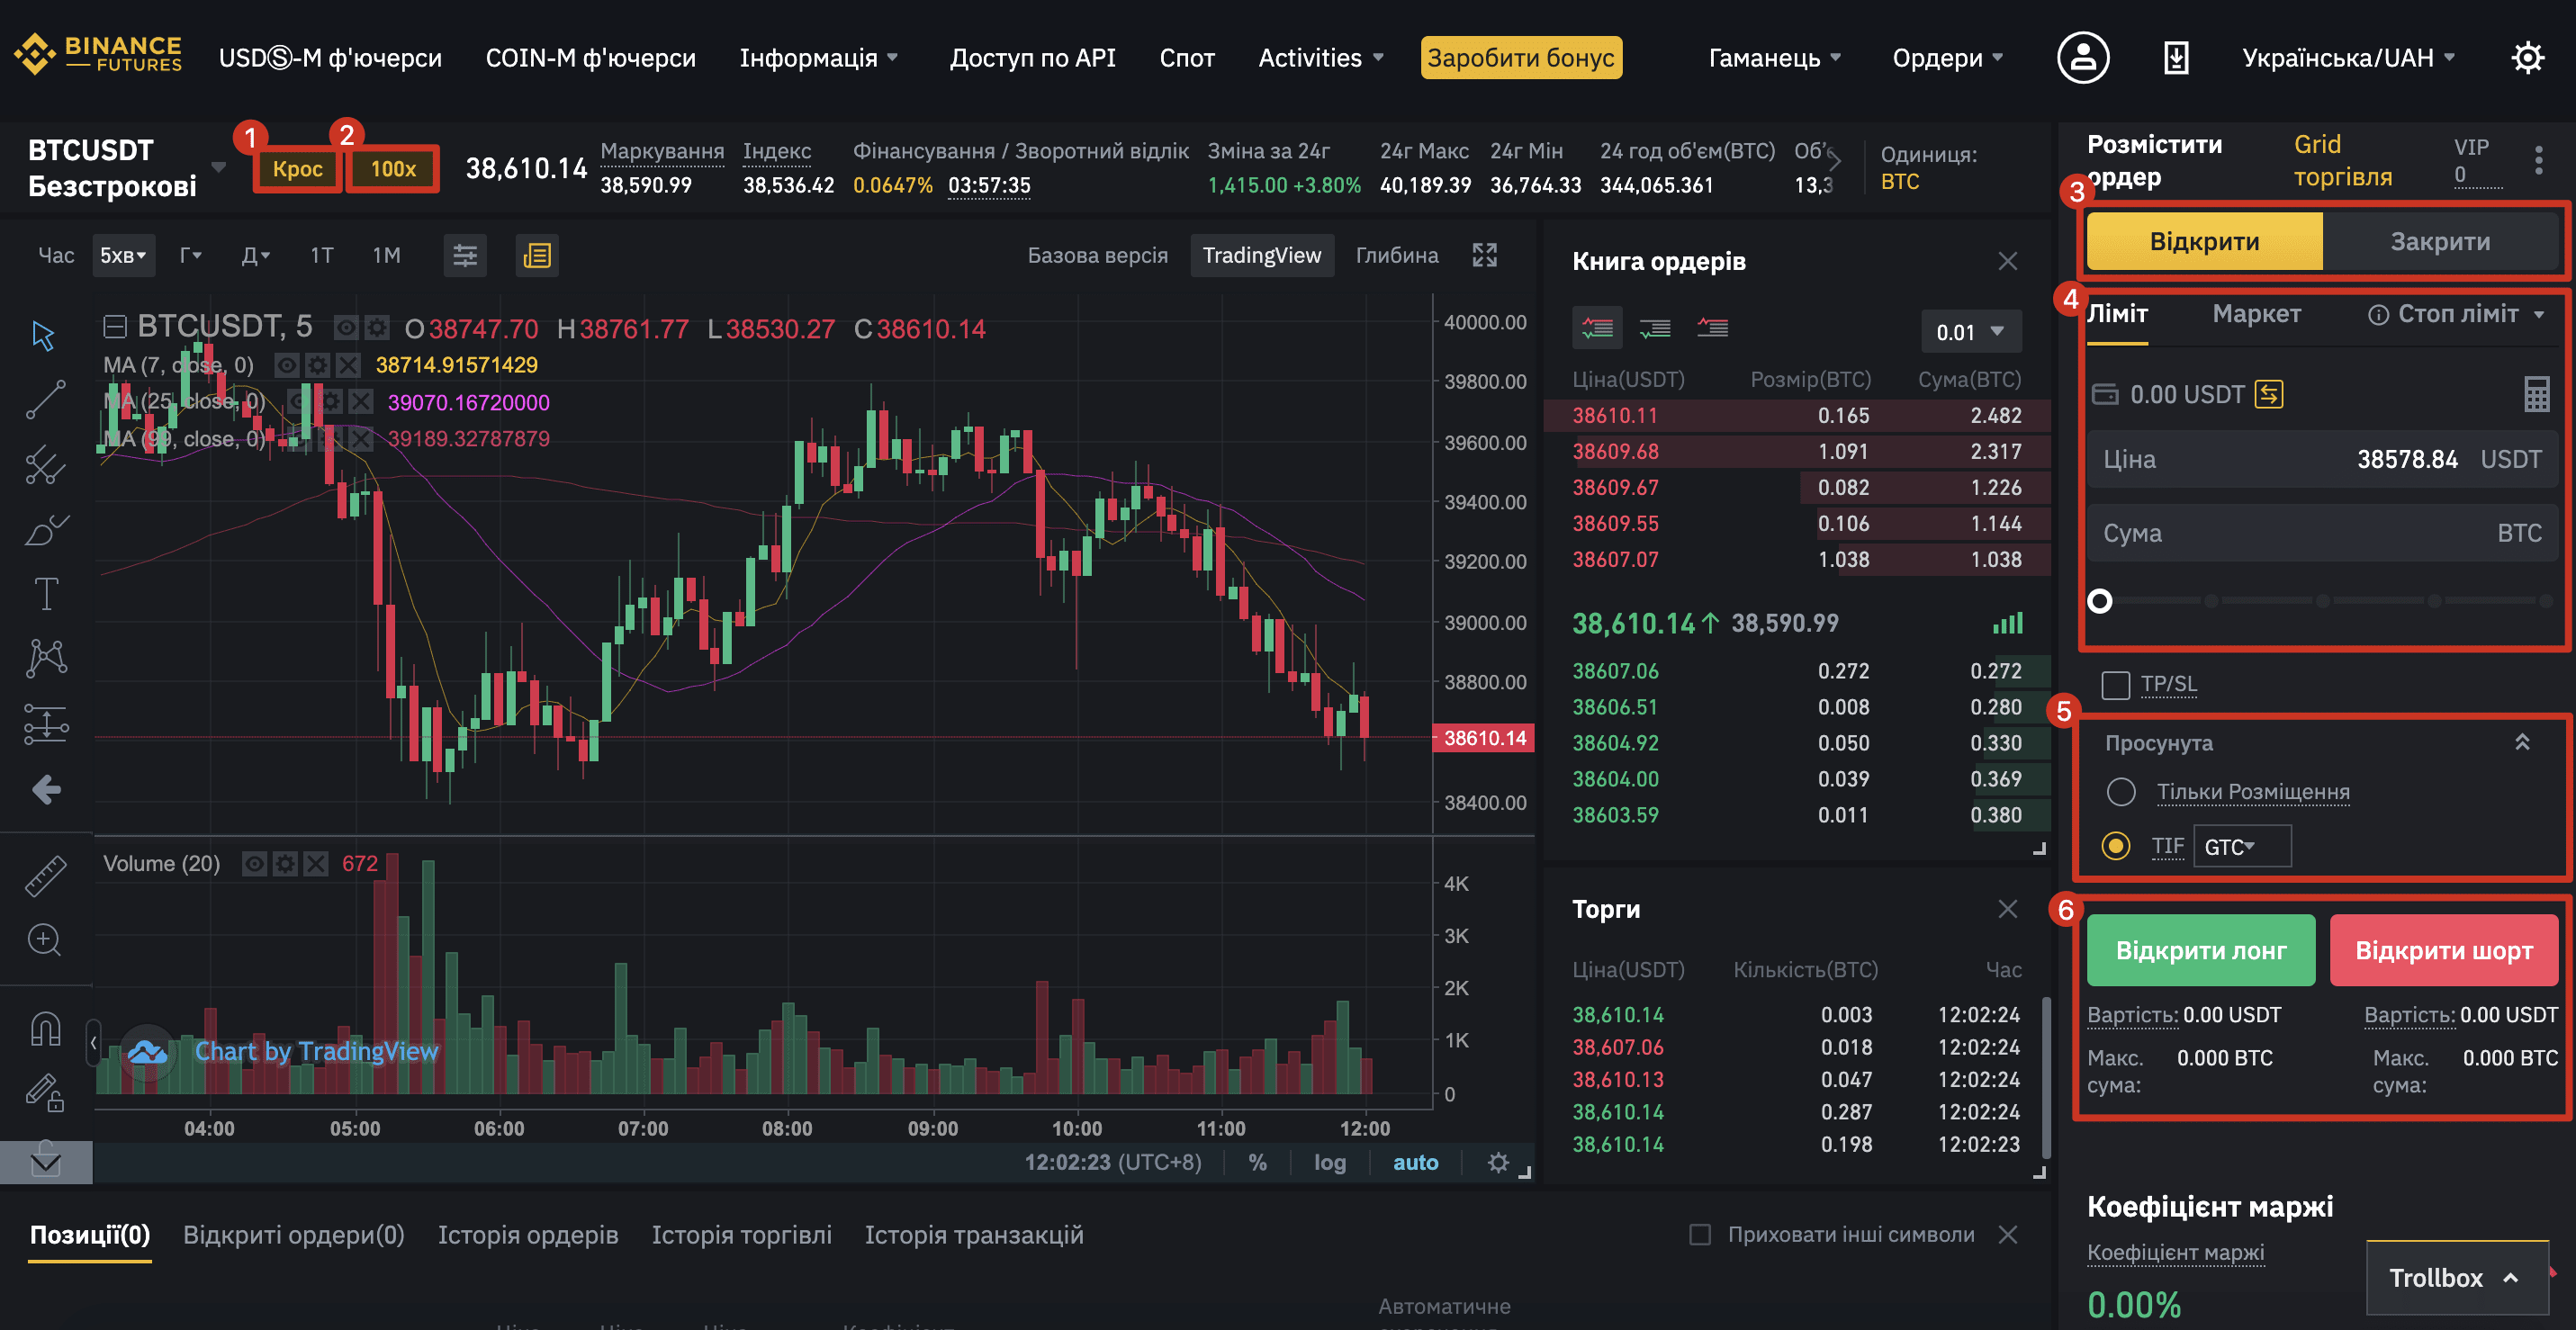Open the 5хв interval dropdown
Image resolution: width=2576 pixels, height=1330 pixels.
(x=123, y=256)
